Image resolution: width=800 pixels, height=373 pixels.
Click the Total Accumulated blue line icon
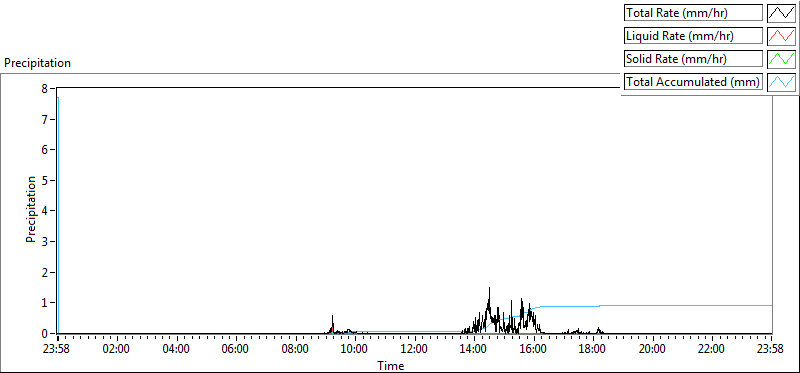pyautogui.click(x=781, y=82)
